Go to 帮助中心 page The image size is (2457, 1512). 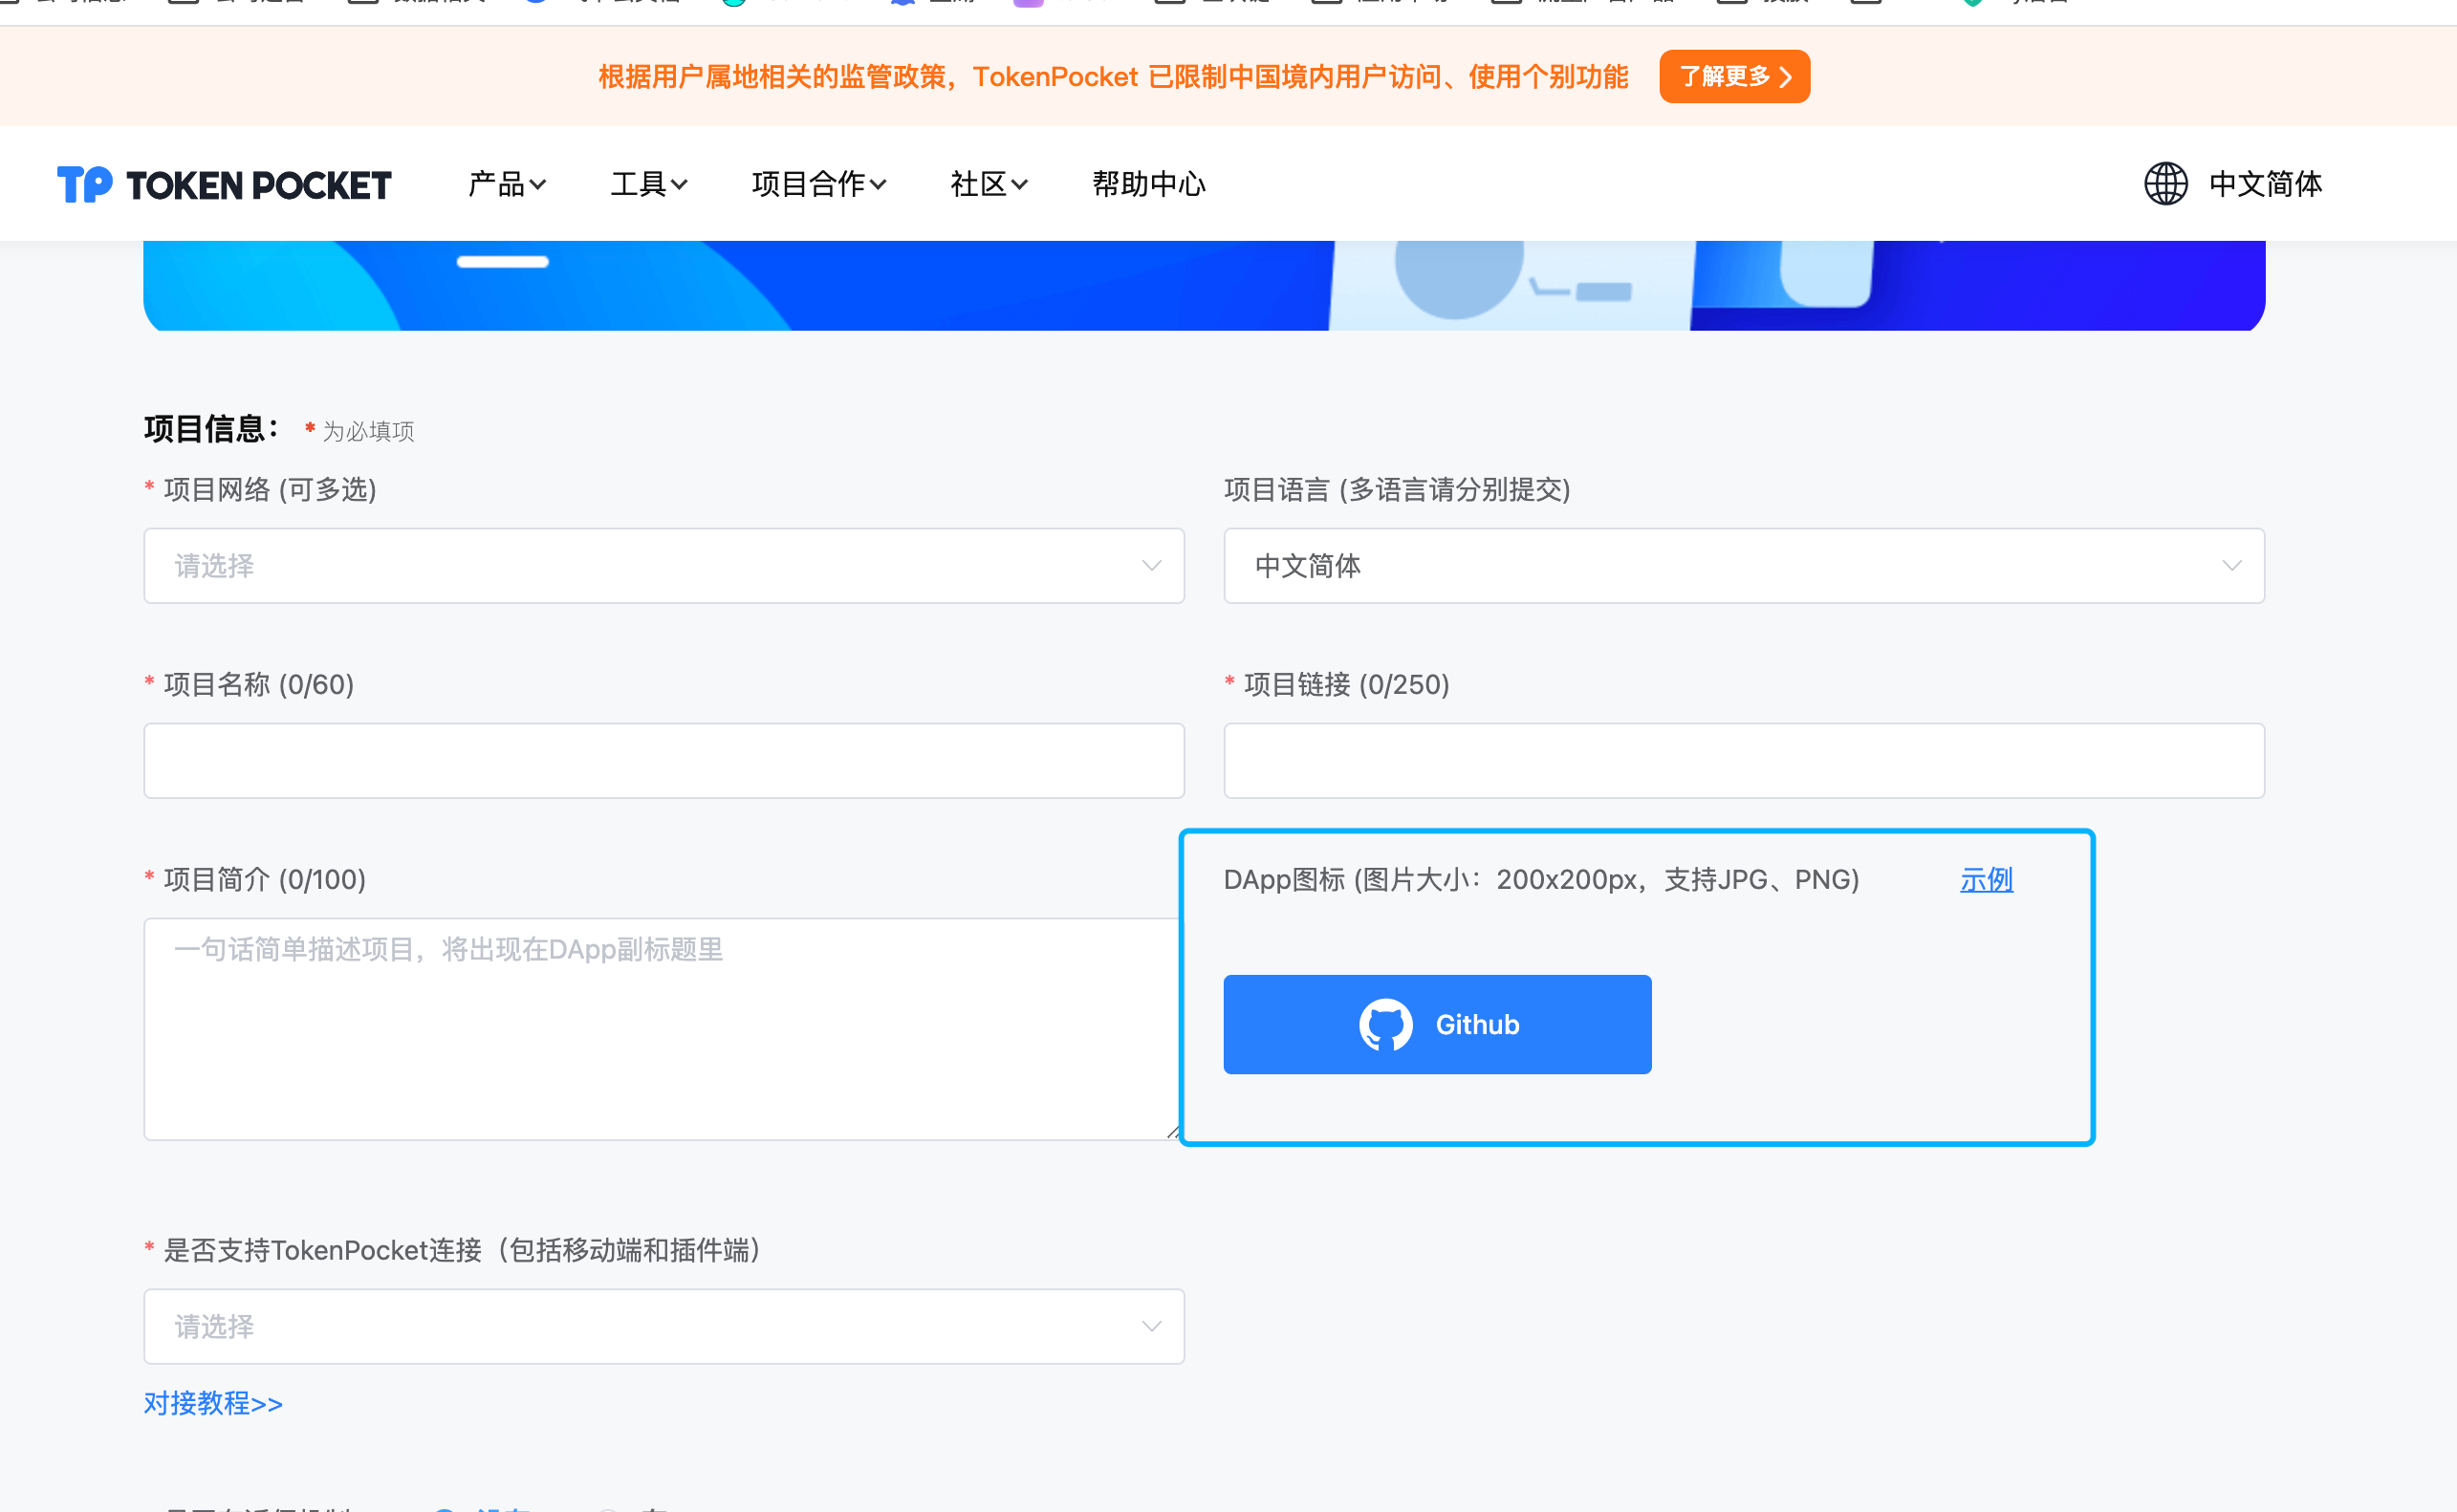[x=1148, y=184]
